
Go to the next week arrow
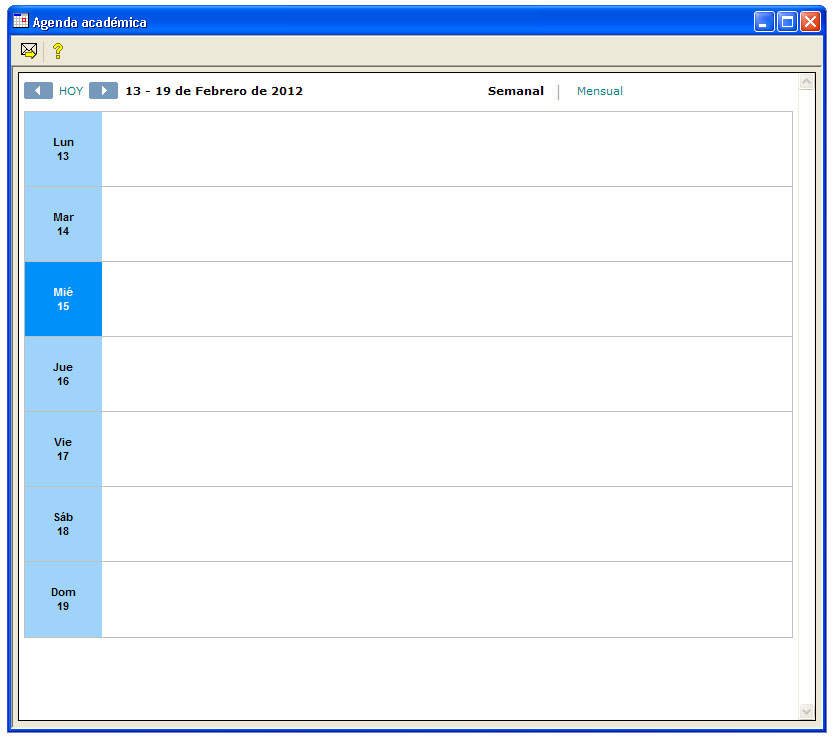(x=103, y=91)
